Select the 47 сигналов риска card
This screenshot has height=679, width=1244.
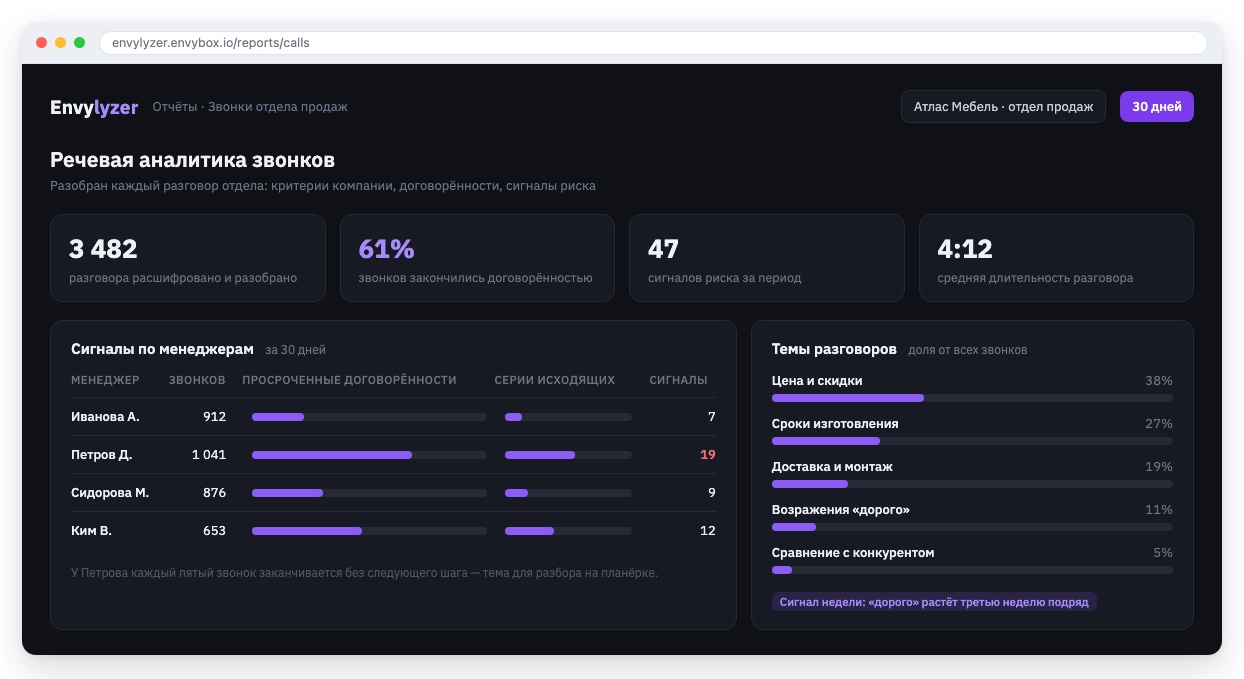[x=766, y=258]
